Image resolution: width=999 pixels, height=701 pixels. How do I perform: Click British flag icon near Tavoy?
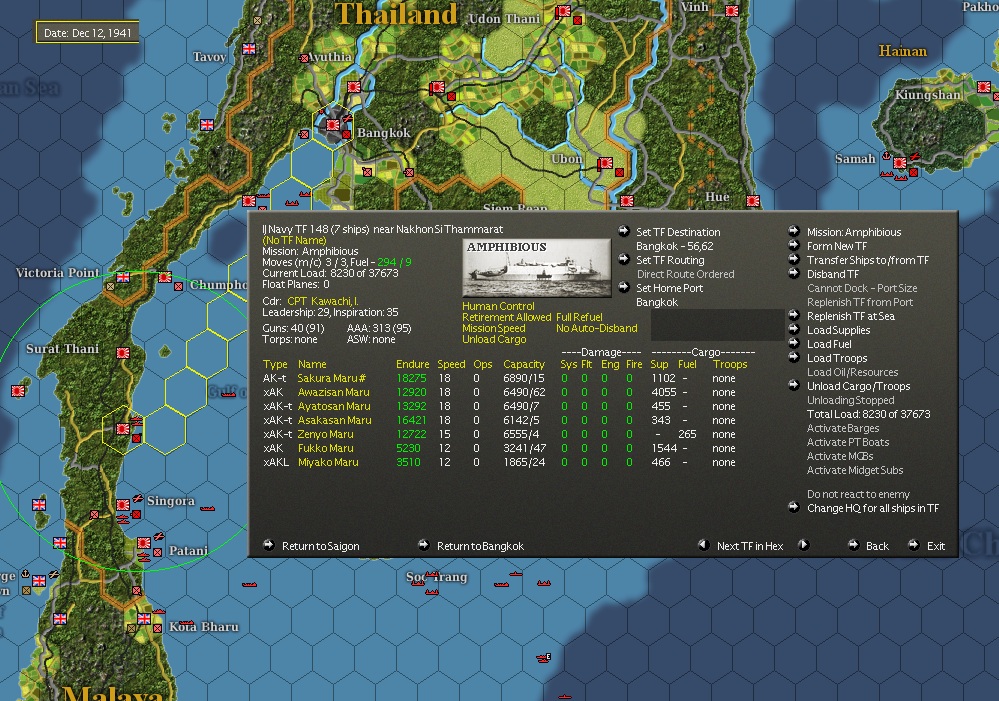point(249,48)
